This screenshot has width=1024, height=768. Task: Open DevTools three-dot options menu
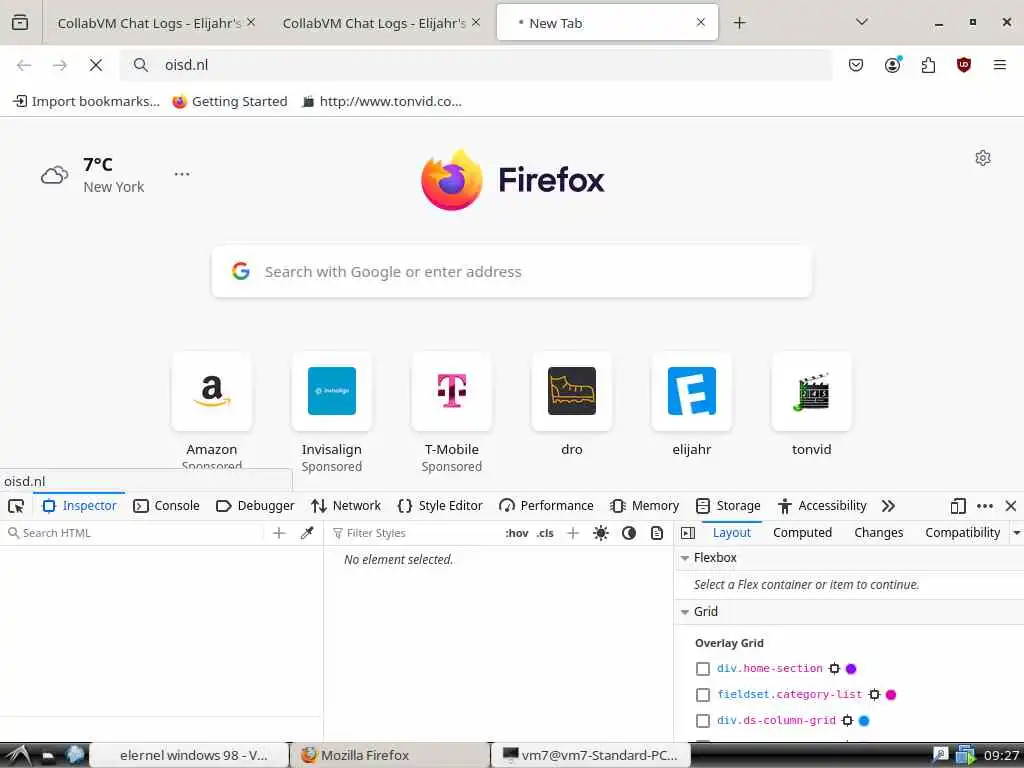click(985, 506)
